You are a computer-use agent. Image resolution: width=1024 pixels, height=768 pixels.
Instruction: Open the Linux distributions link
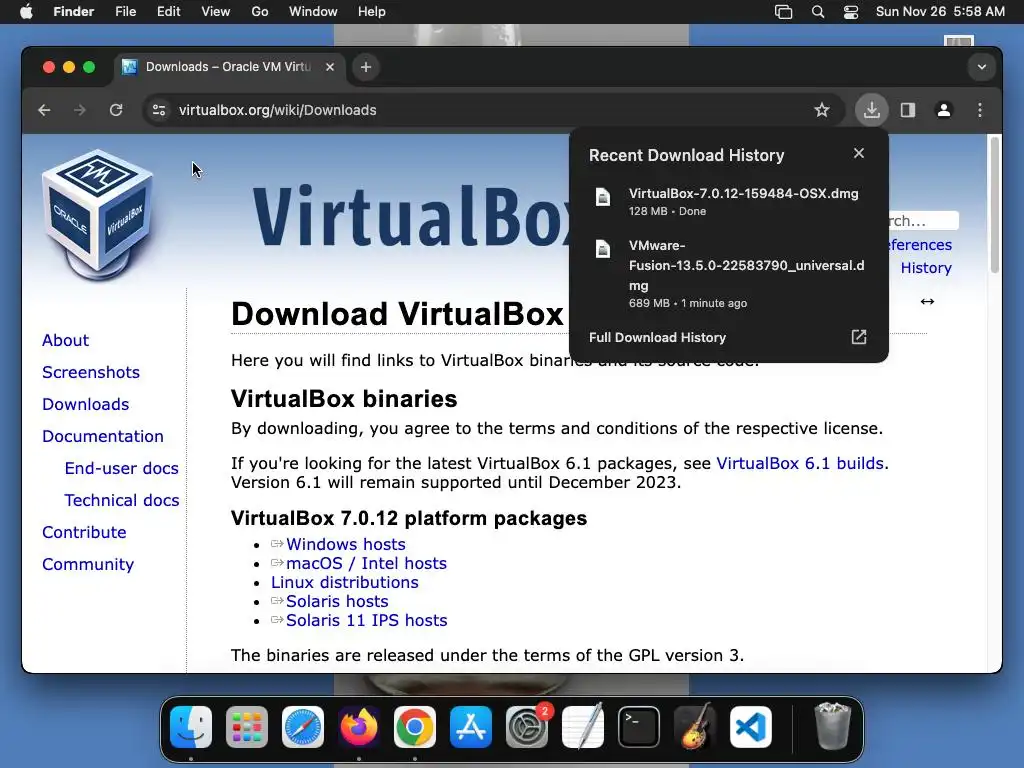tap(345, 582)
